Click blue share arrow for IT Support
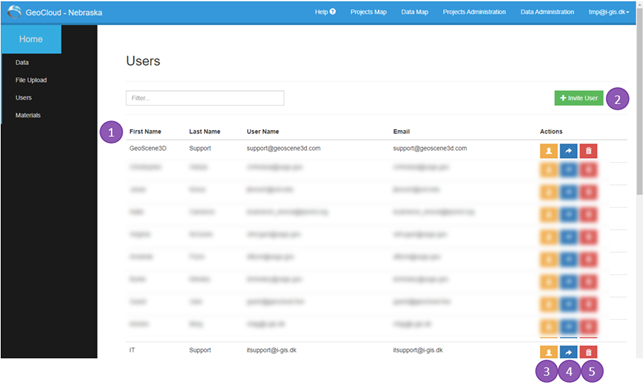 coord(568,352)
